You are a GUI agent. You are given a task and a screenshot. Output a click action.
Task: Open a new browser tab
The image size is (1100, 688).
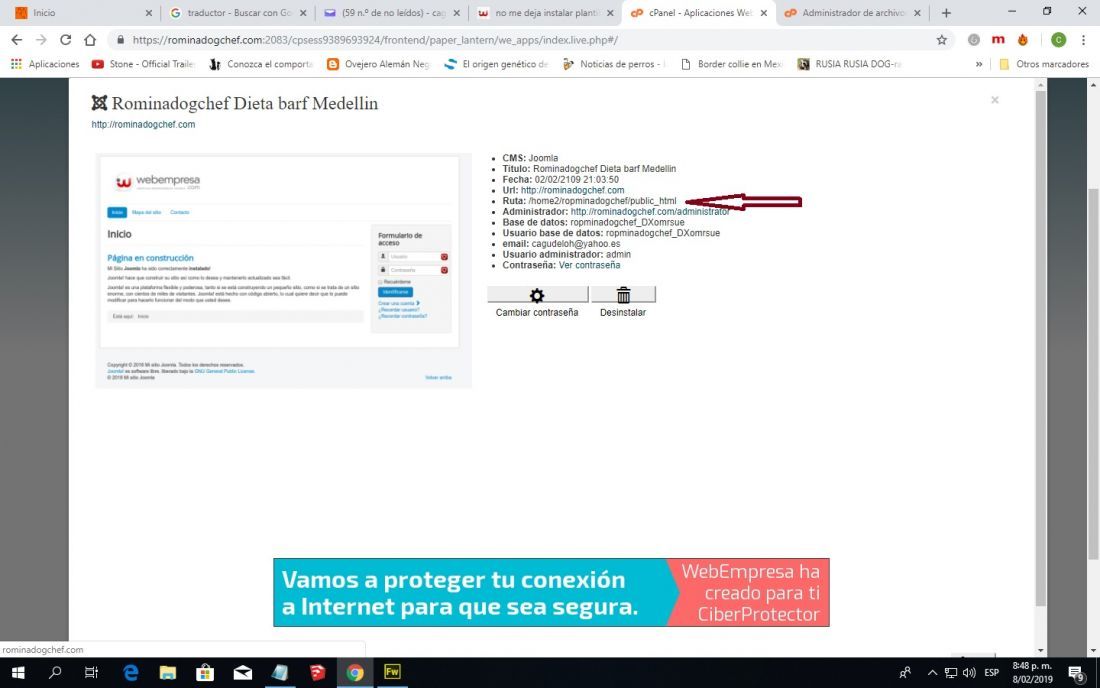(x=946, y=13)
